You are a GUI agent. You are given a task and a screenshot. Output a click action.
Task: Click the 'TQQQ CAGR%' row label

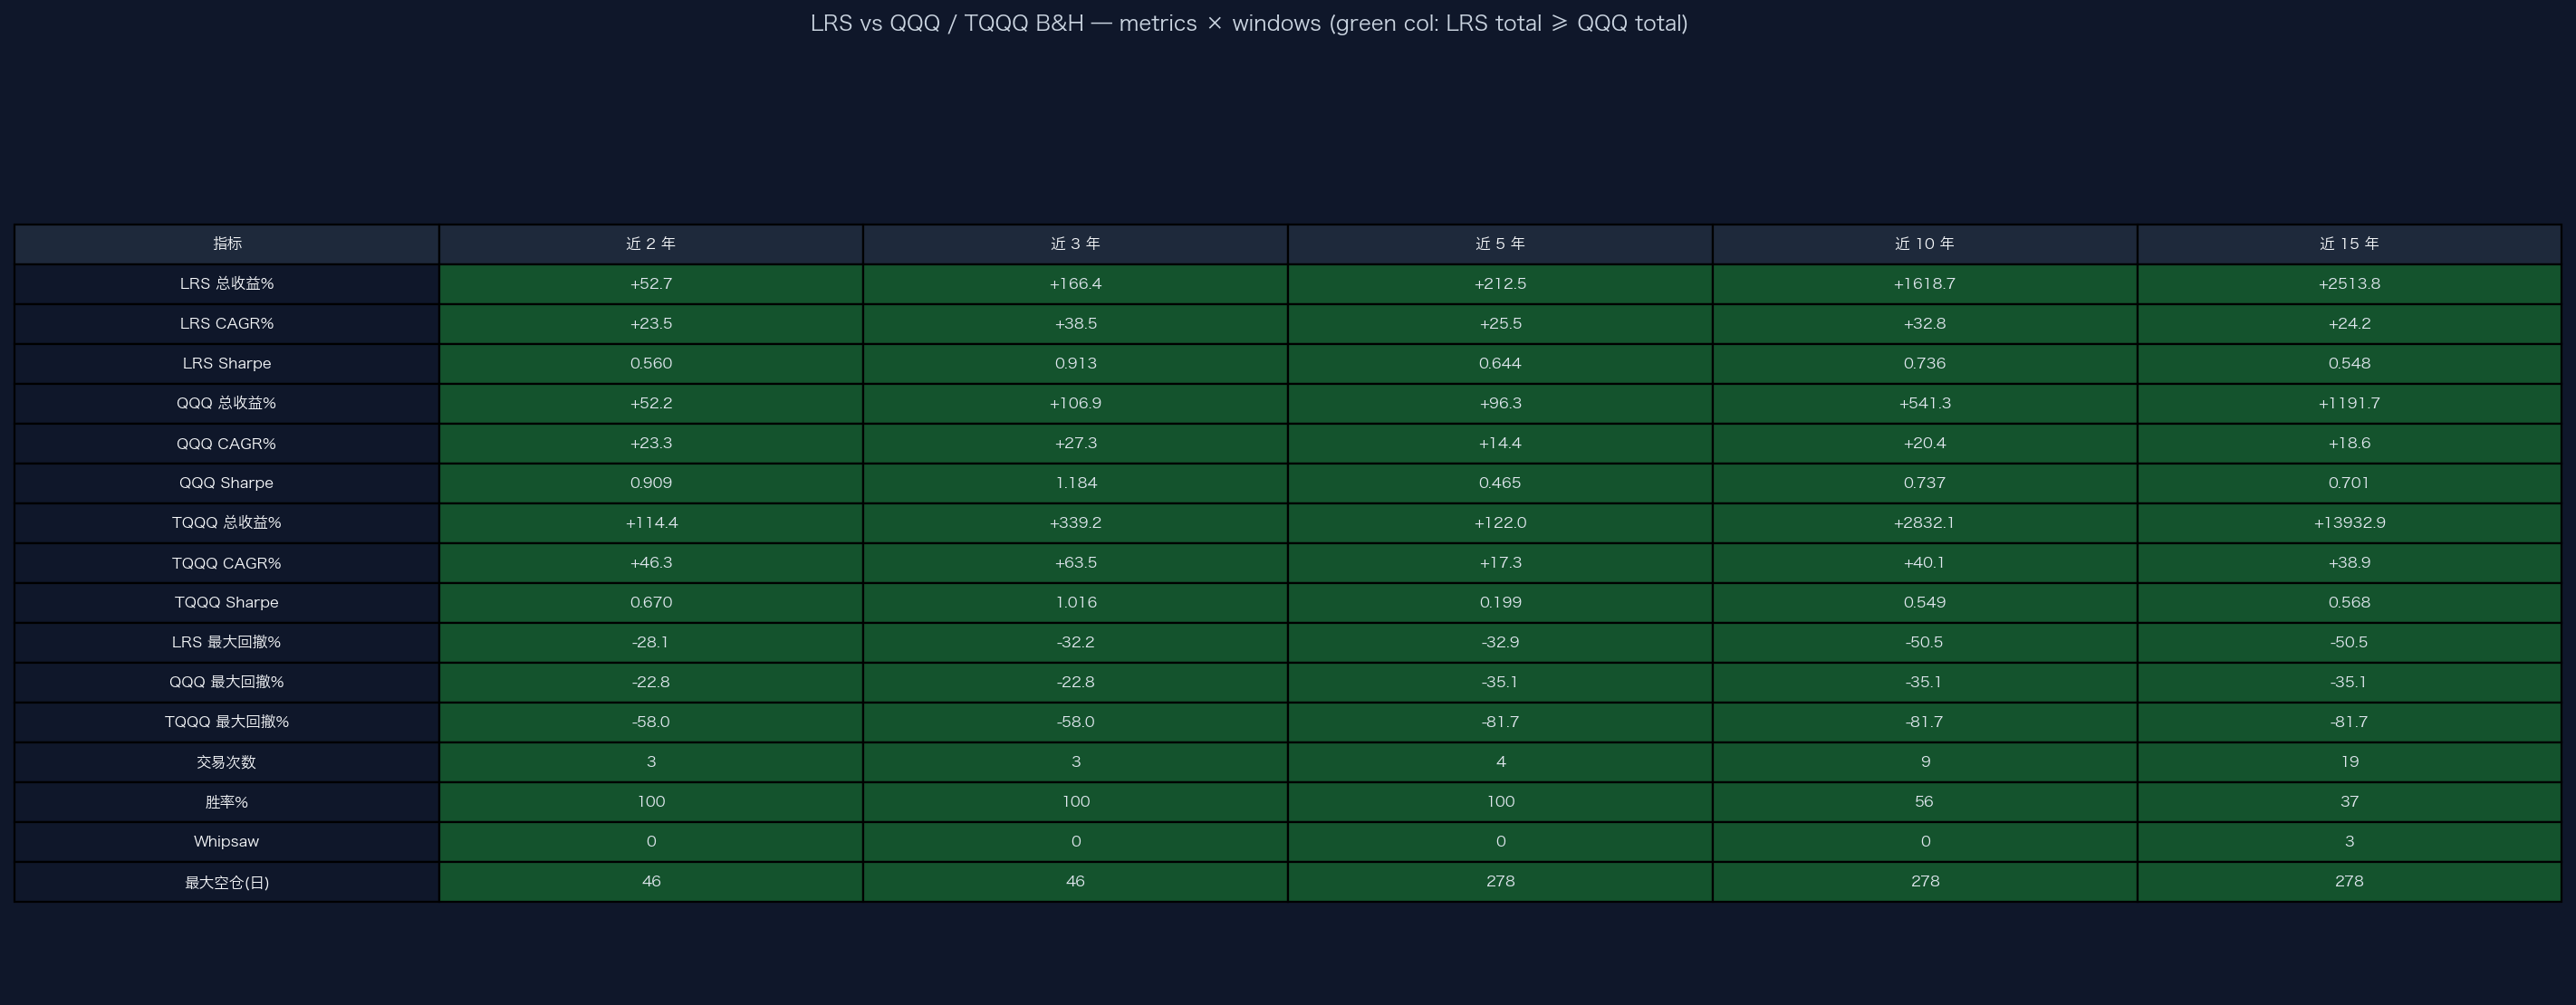(x=227, y=563)
